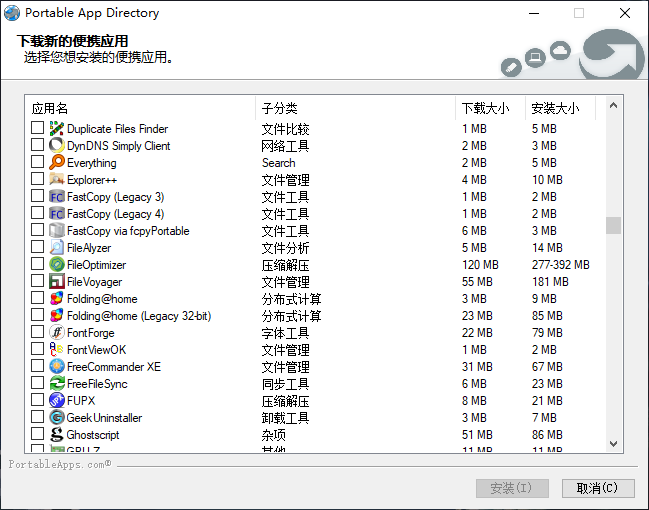The height and width of the screenshot is (510, 649).
Task: Click the 51 MB download size cell
Action: (x=477, y=435)
